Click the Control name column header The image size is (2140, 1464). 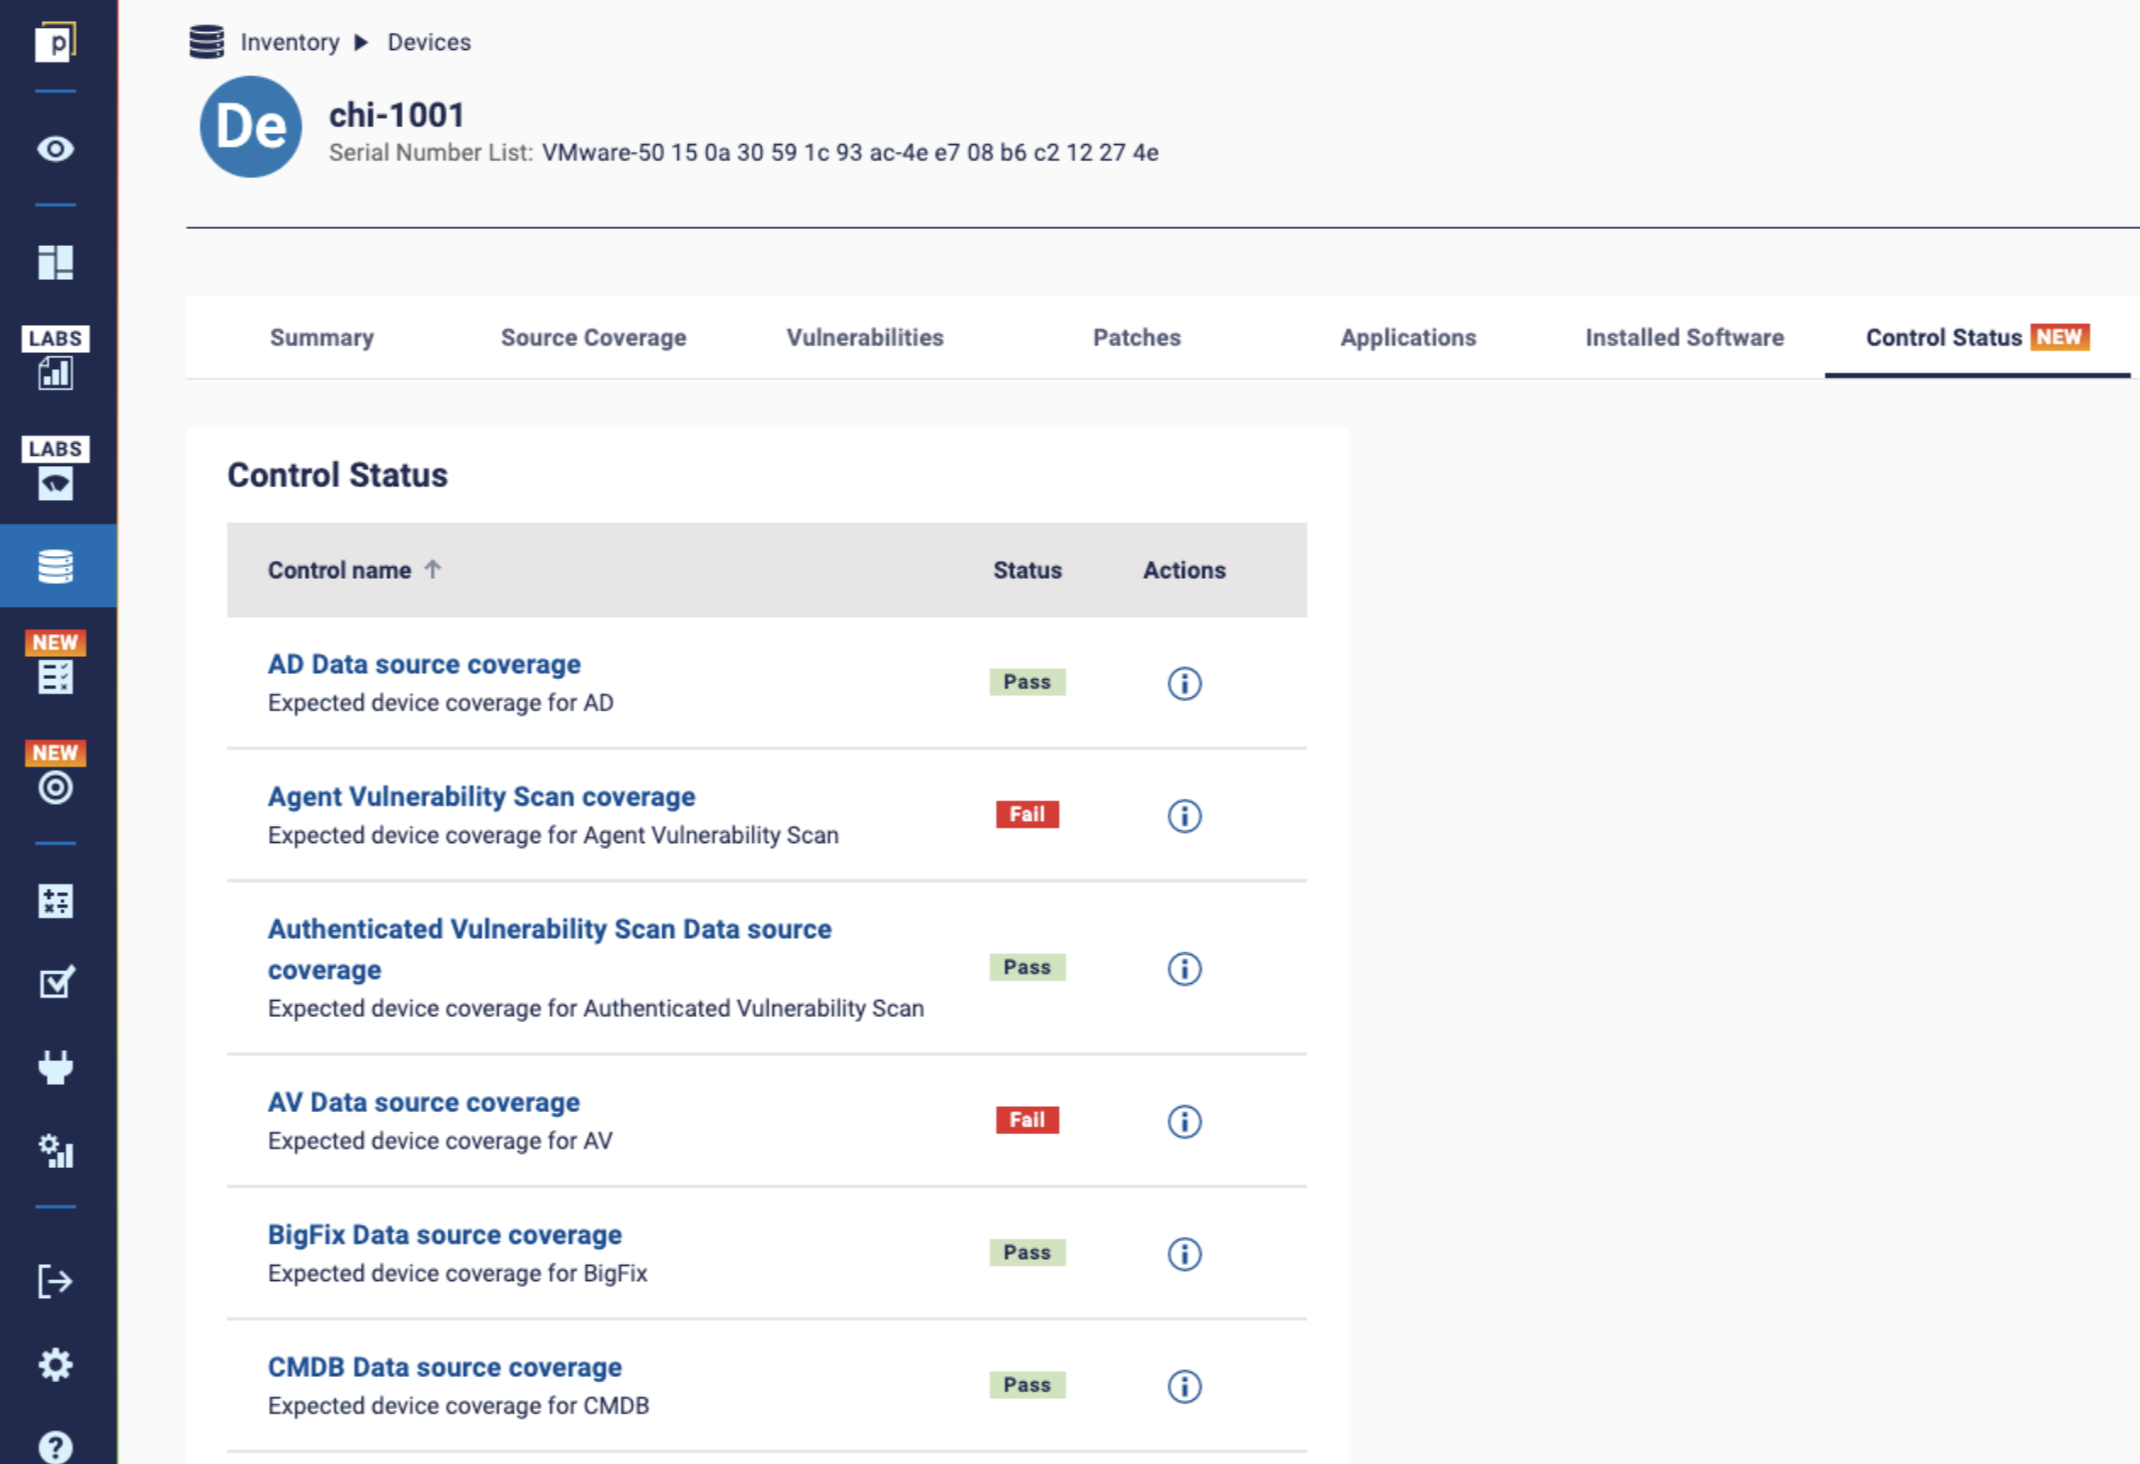(x=339, y=570)
